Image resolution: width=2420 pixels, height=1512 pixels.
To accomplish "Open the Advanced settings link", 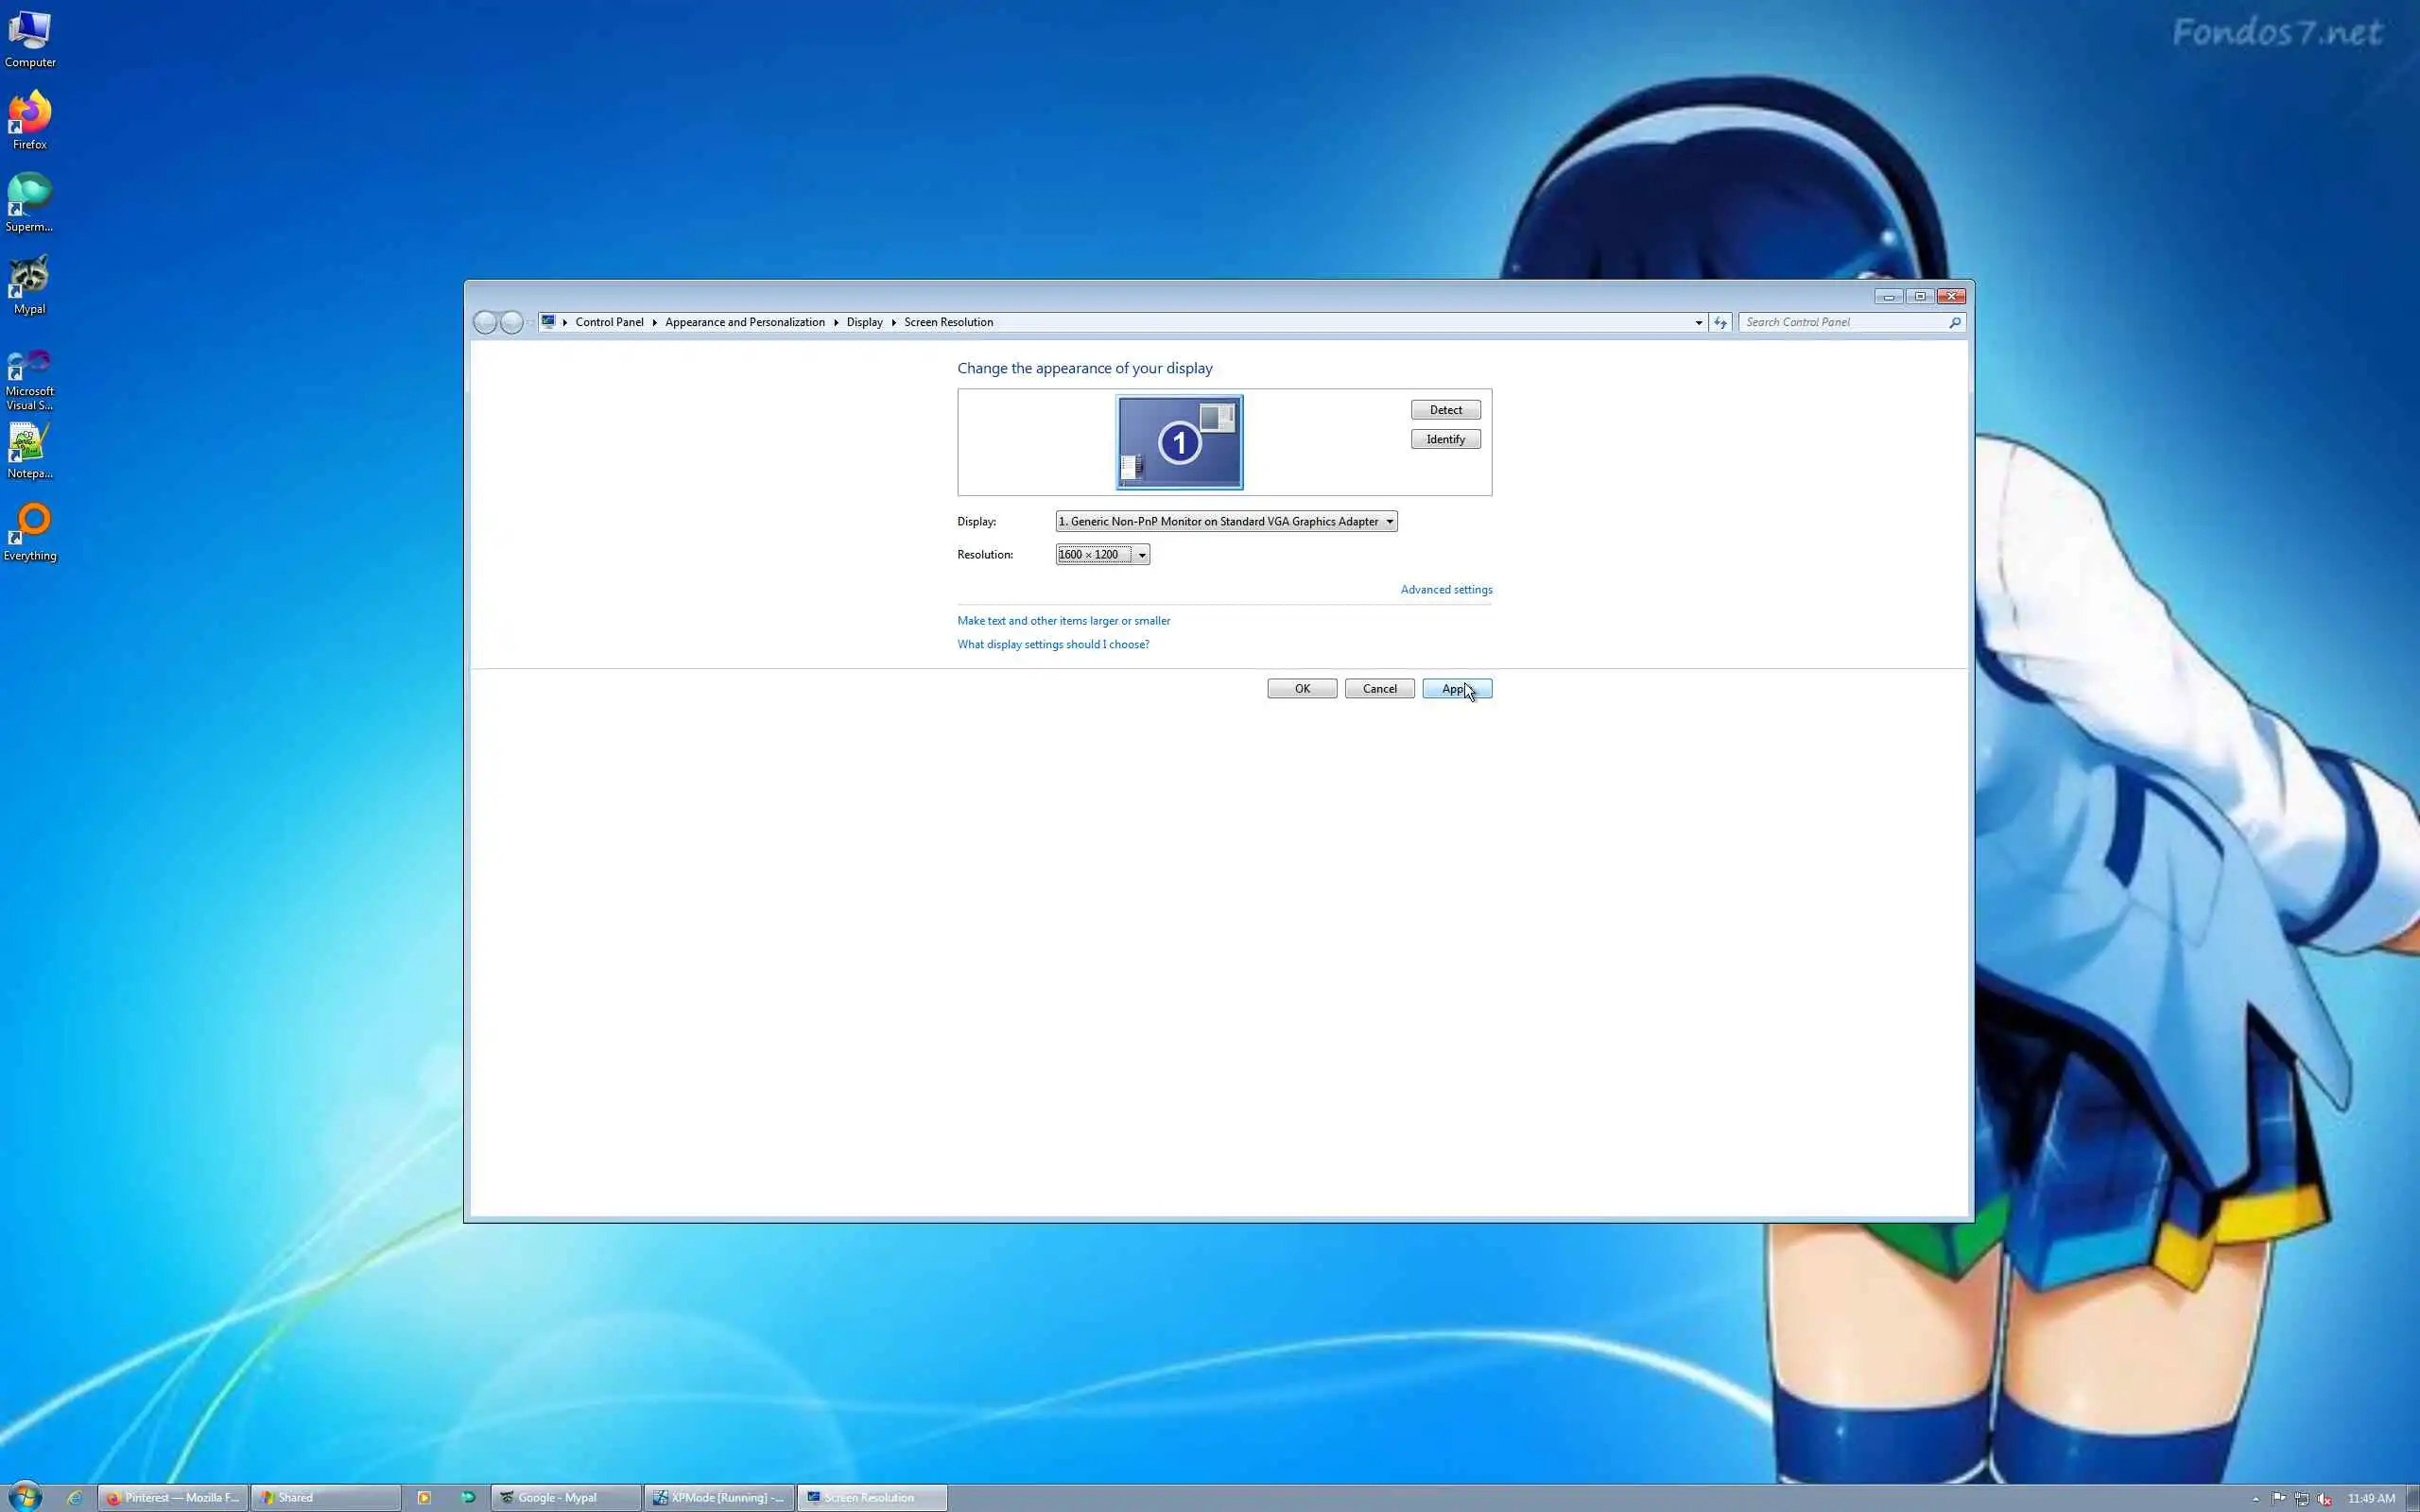I will click(x=1445, y=589).
